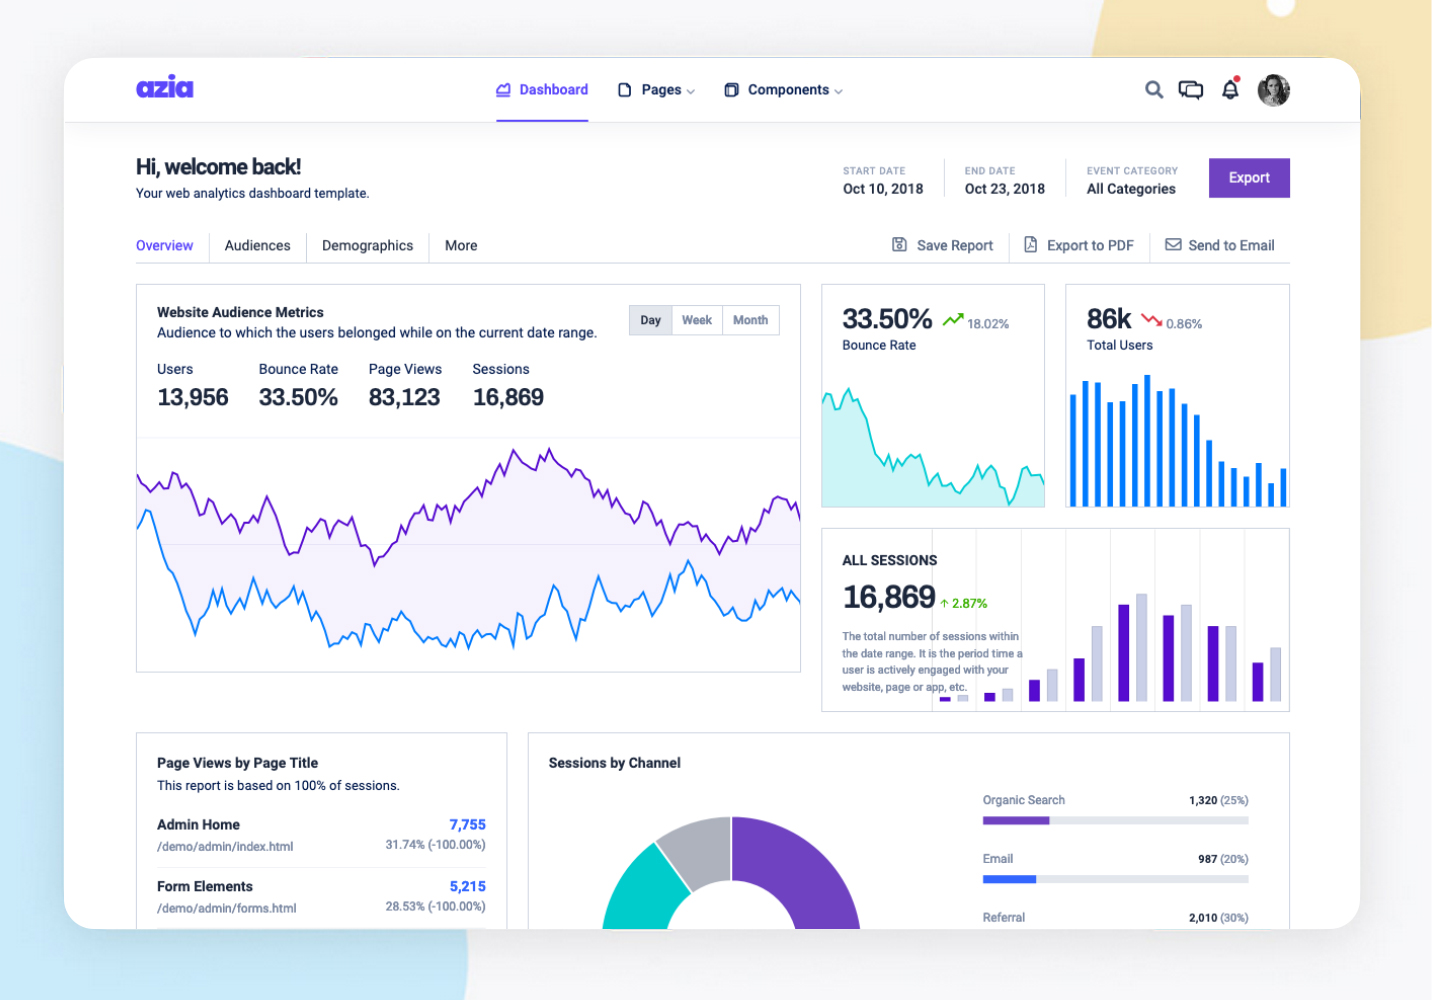Open the Admin Home page entry
The image size is (1432, 1000).
point(321,835)
